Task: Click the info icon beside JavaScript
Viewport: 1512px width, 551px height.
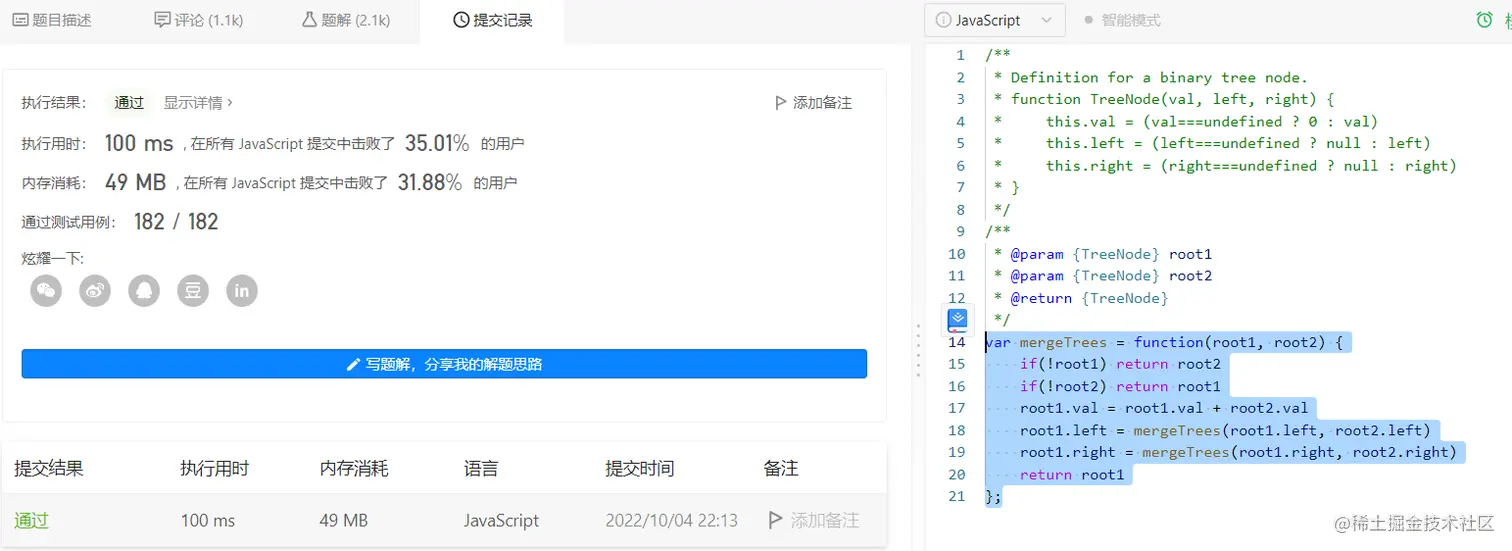Action: pos(942,20)
